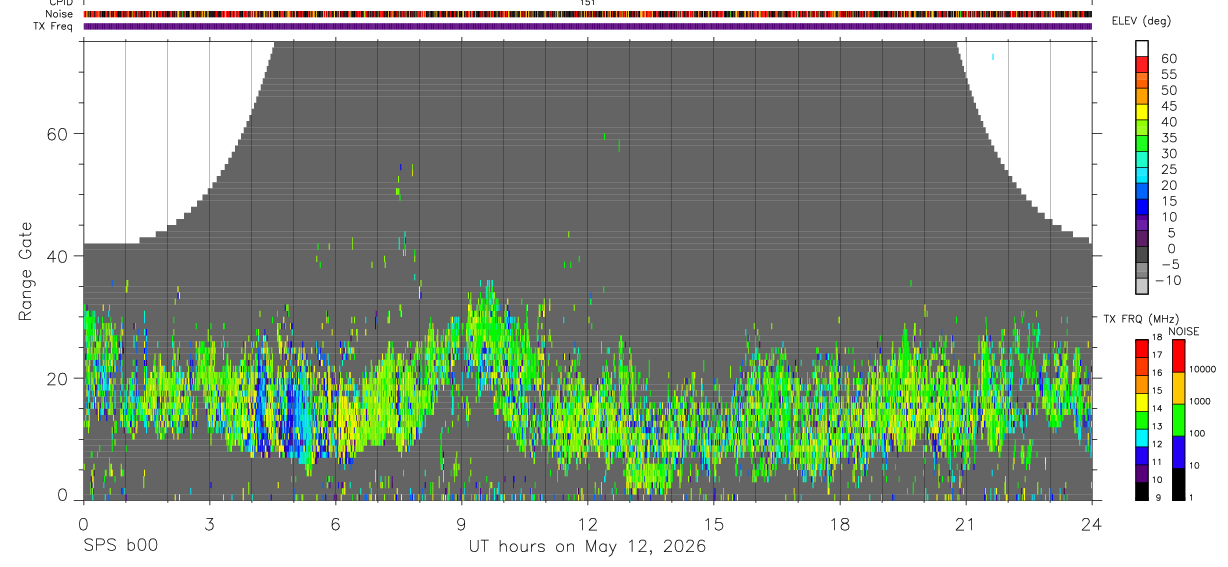Select the light gray -10 elevation swatch
This screenshot has height=567, width=1228.
[1143, 286]
